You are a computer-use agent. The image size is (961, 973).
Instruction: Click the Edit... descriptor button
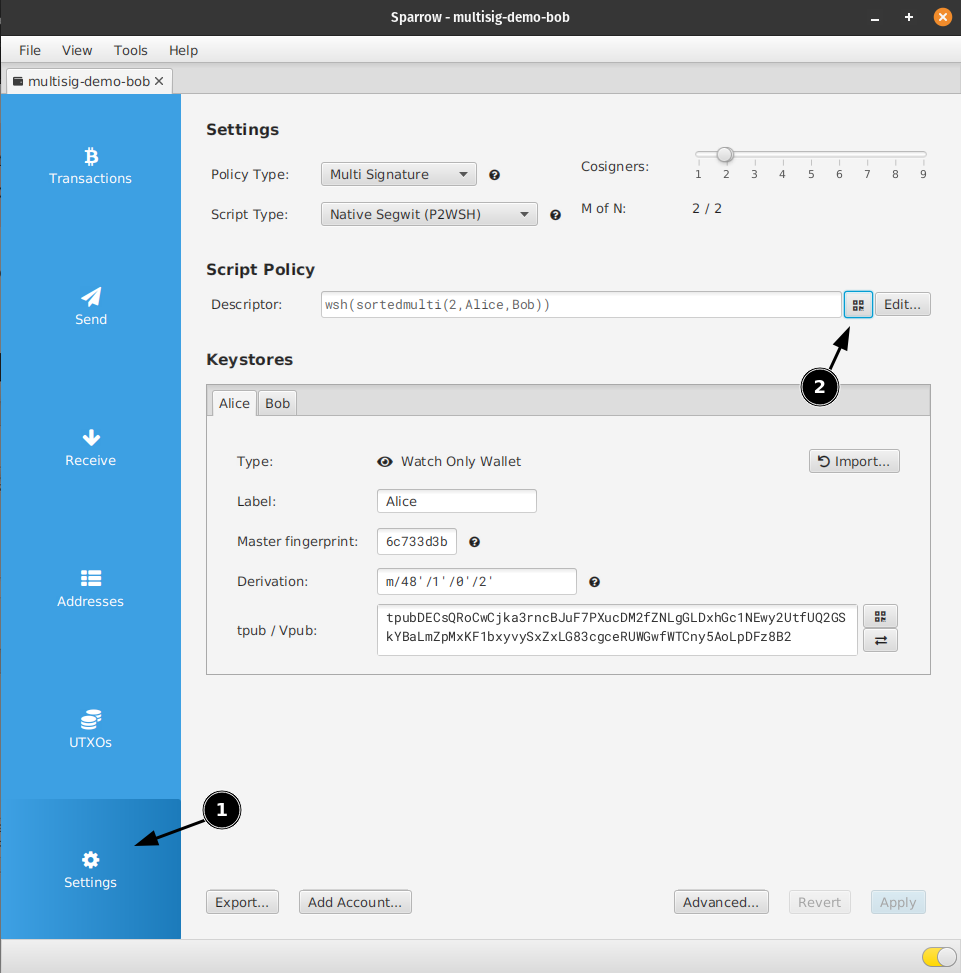coord(903,305)
